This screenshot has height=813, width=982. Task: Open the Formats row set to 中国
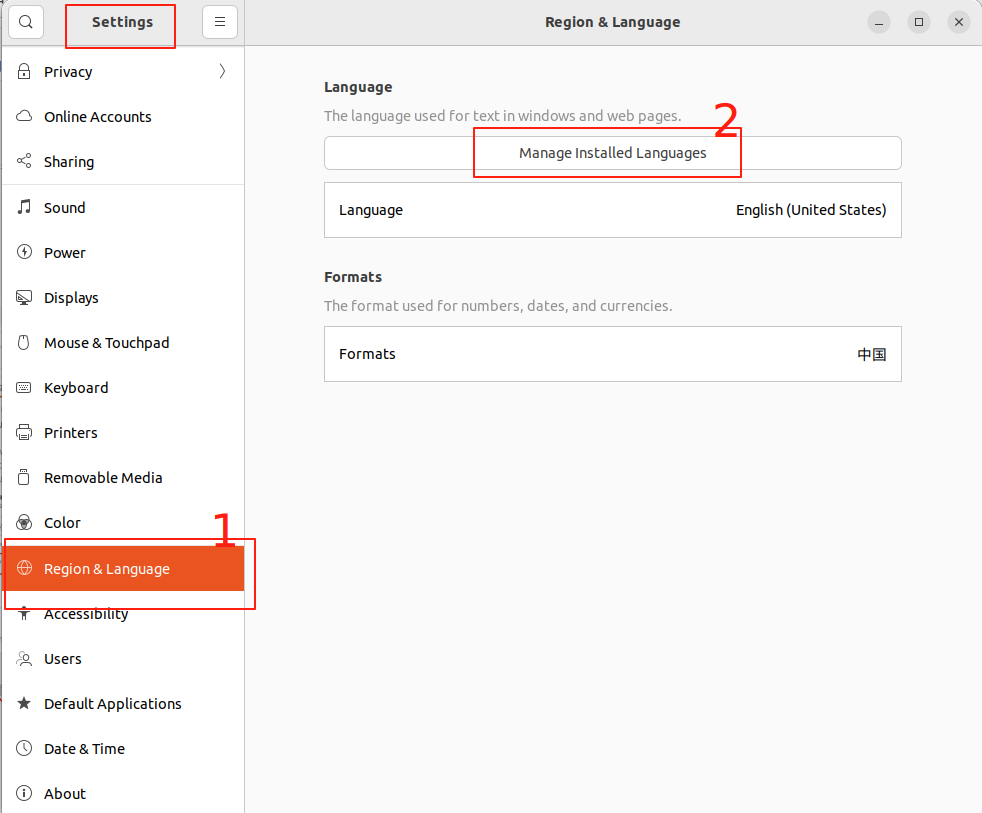tap(612, 354)
